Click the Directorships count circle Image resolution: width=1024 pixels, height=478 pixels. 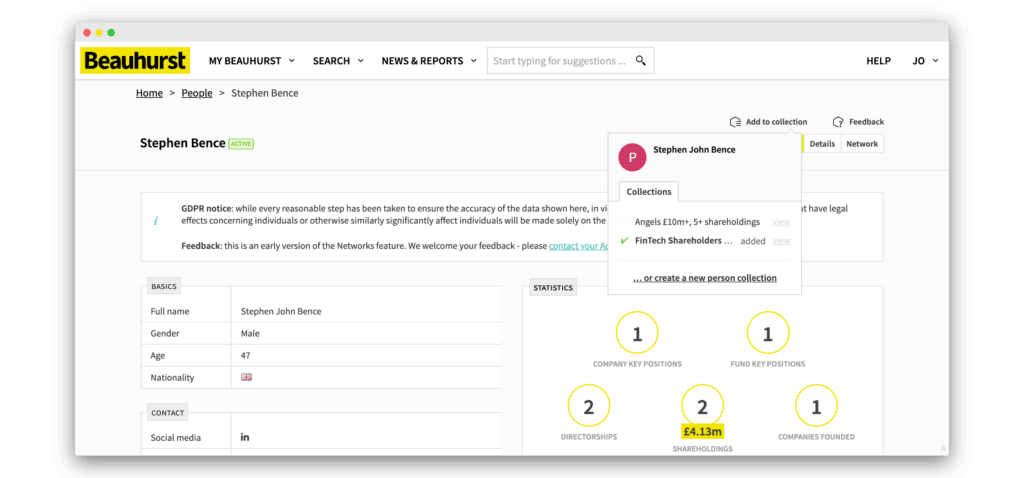(x=588, y=407)
